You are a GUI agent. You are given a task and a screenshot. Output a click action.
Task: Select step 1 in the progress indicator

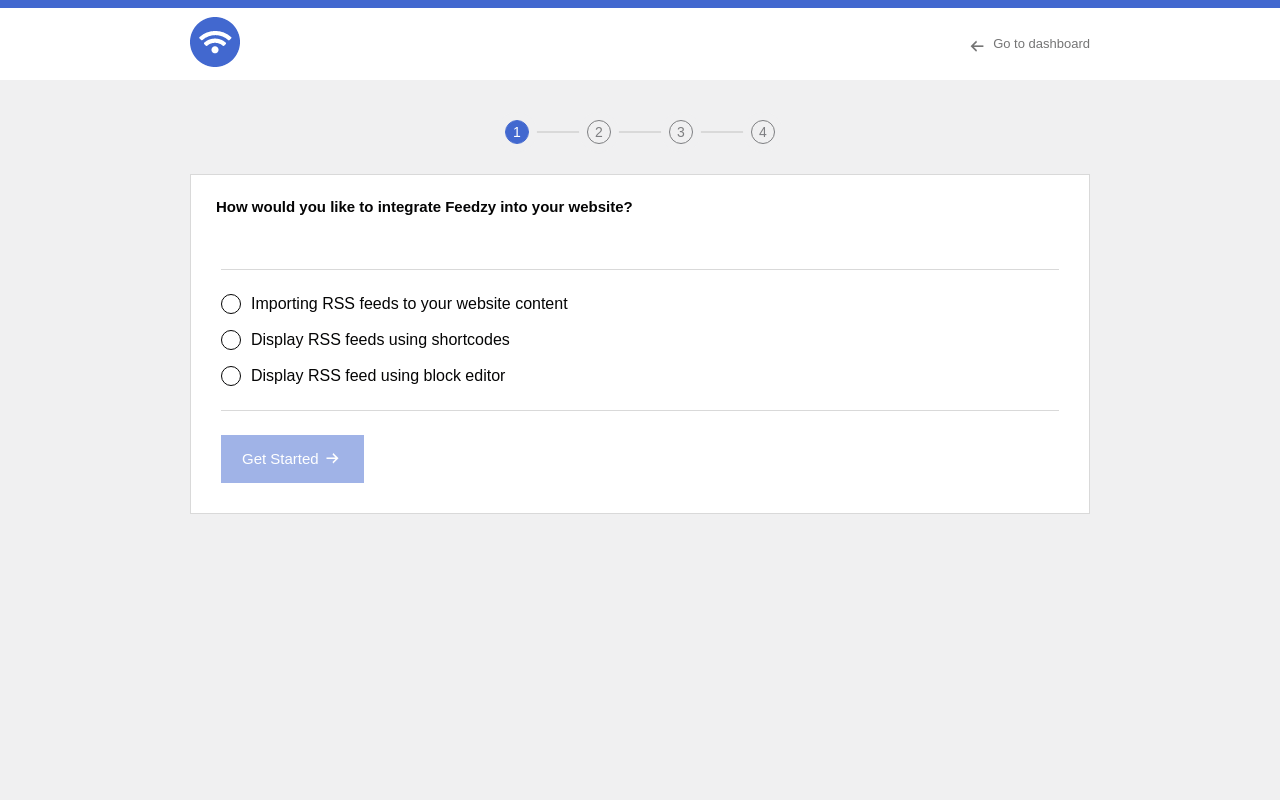pos(517,132)
